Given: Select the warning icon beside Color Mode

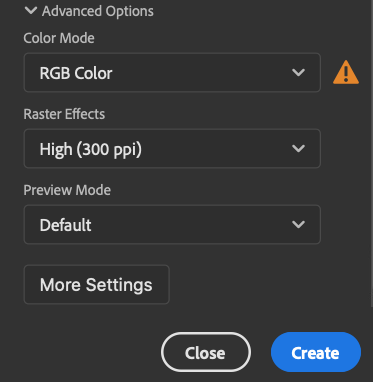Looking at the screenshot, I should 346,72.
